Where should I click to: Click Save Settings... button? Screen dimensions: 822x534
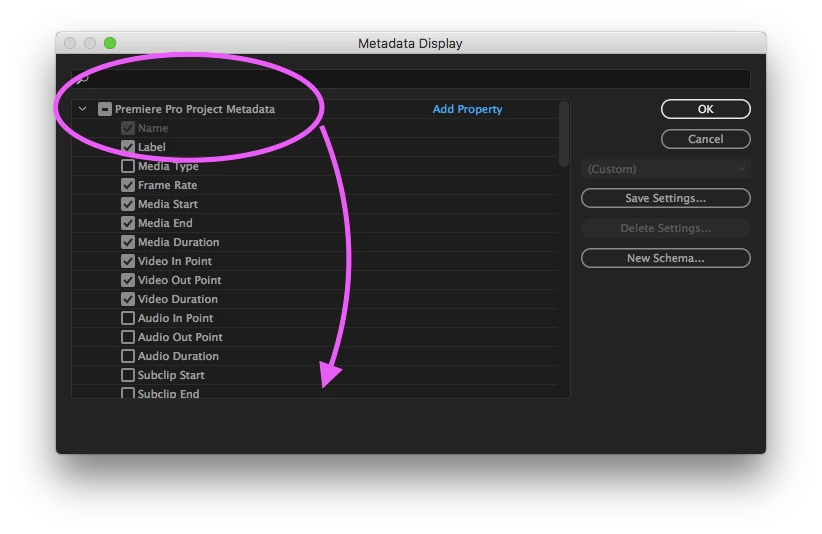(666, 198)
